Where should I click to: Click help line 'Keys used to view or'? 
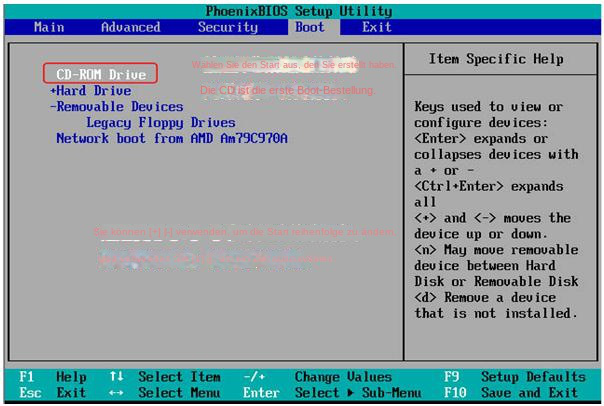click(x=489, y=107)
